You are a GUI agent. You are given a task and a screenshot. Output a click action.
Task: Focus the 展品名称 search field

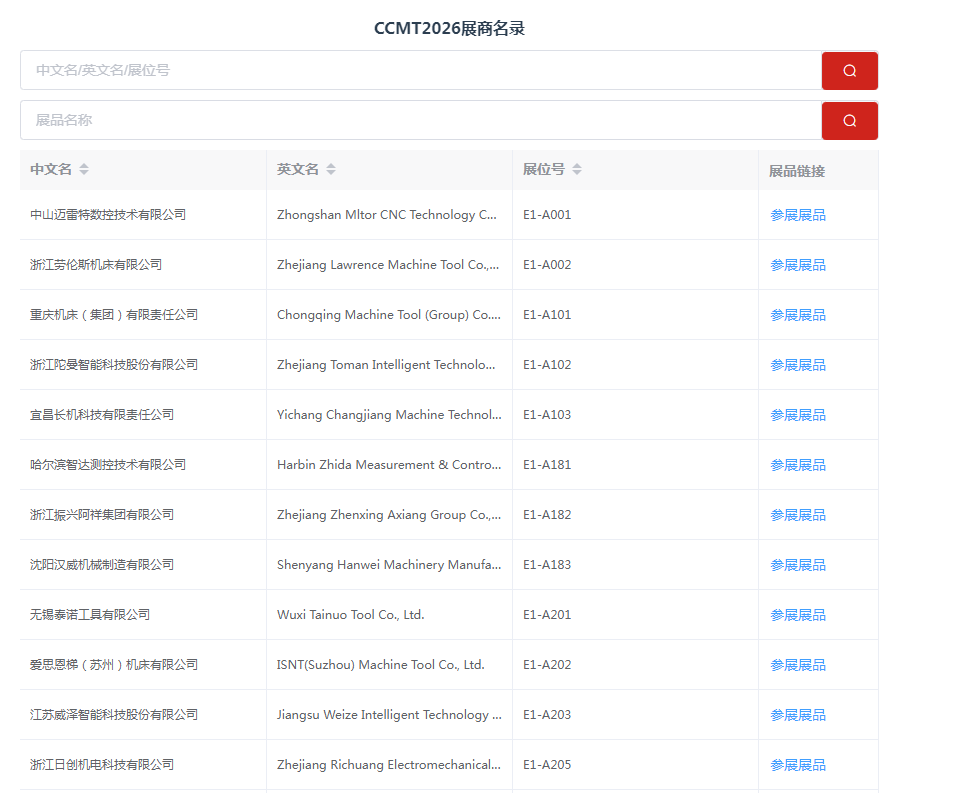[420, 121]
